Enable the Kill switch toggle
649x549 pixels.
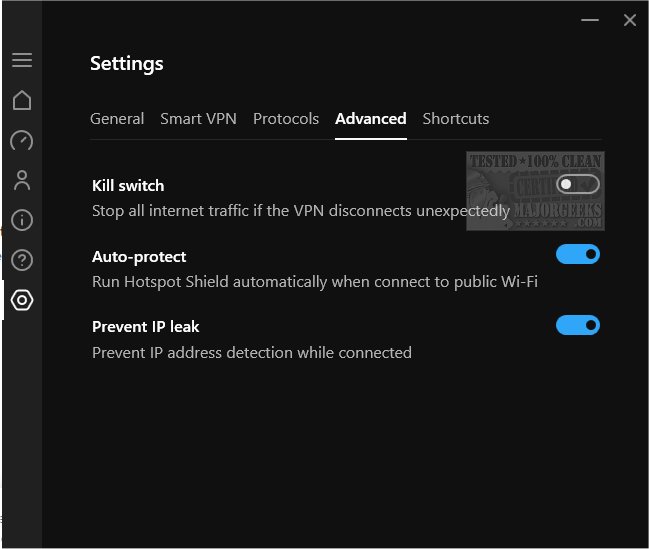click(578, 184)
